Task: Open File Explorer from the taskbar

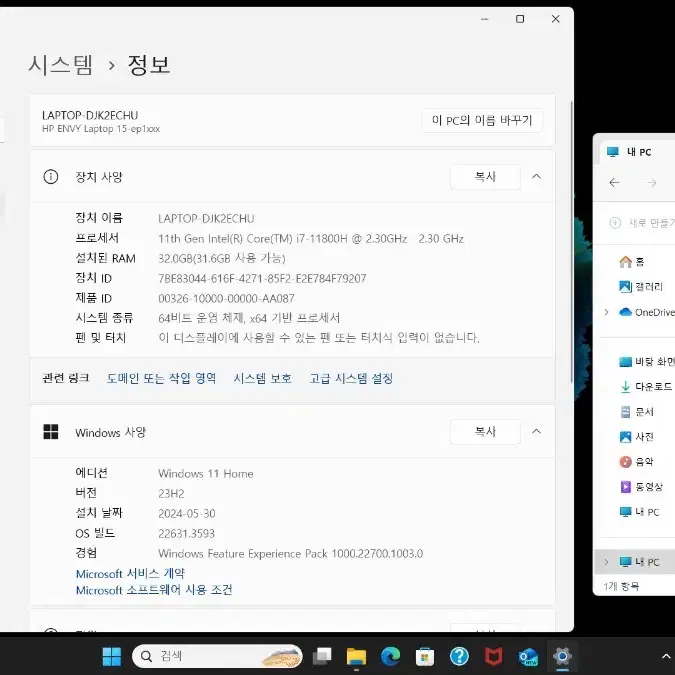Action: [356, 656]
